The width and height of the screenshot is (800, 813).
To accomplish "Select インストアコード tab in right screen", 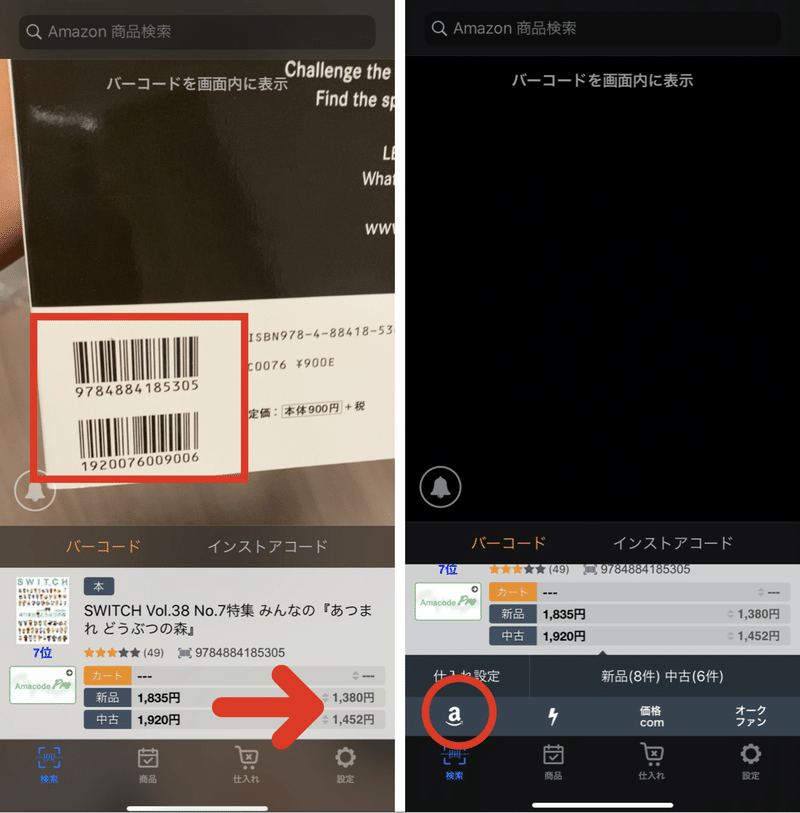I will coord(673,543).
